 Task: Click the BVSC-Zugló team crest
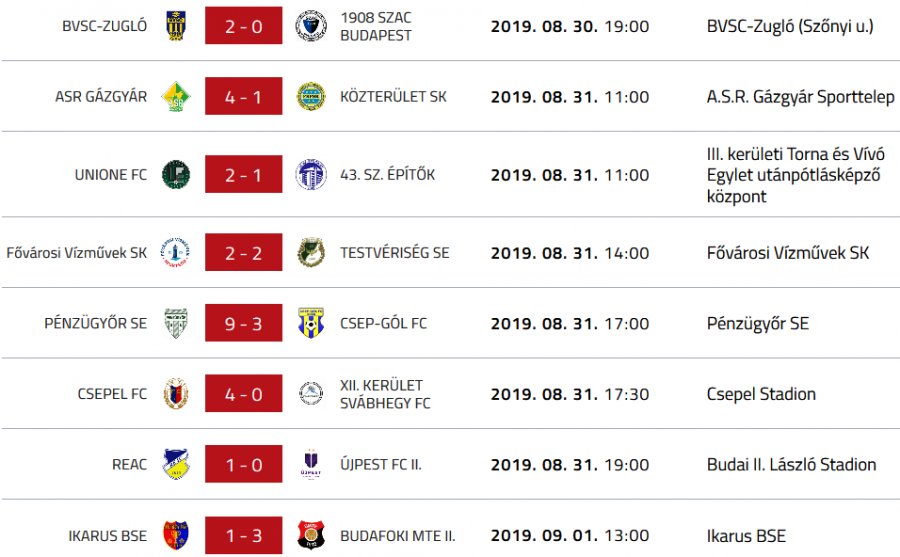pyautogui.click(x=176, y=26)
